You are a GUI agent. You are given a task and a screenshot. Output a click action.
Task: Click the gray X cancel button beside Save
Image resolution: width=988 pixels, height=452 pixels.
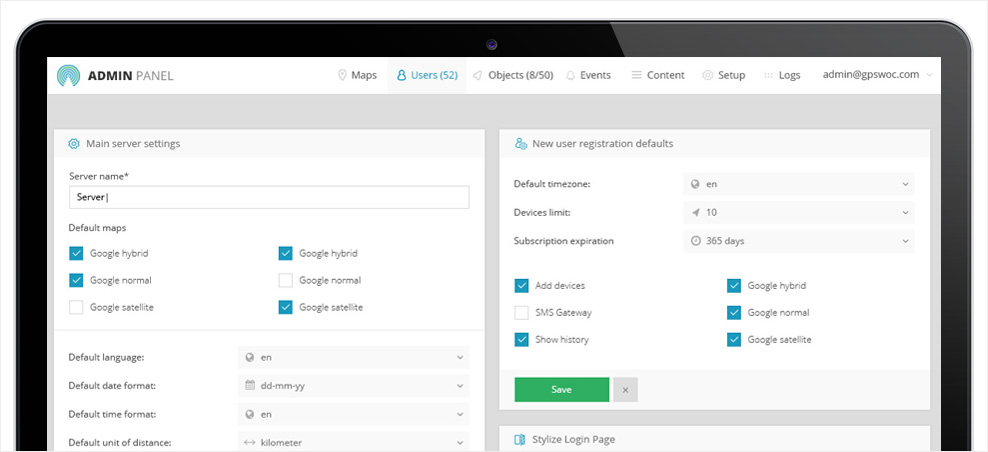[625, 390]
